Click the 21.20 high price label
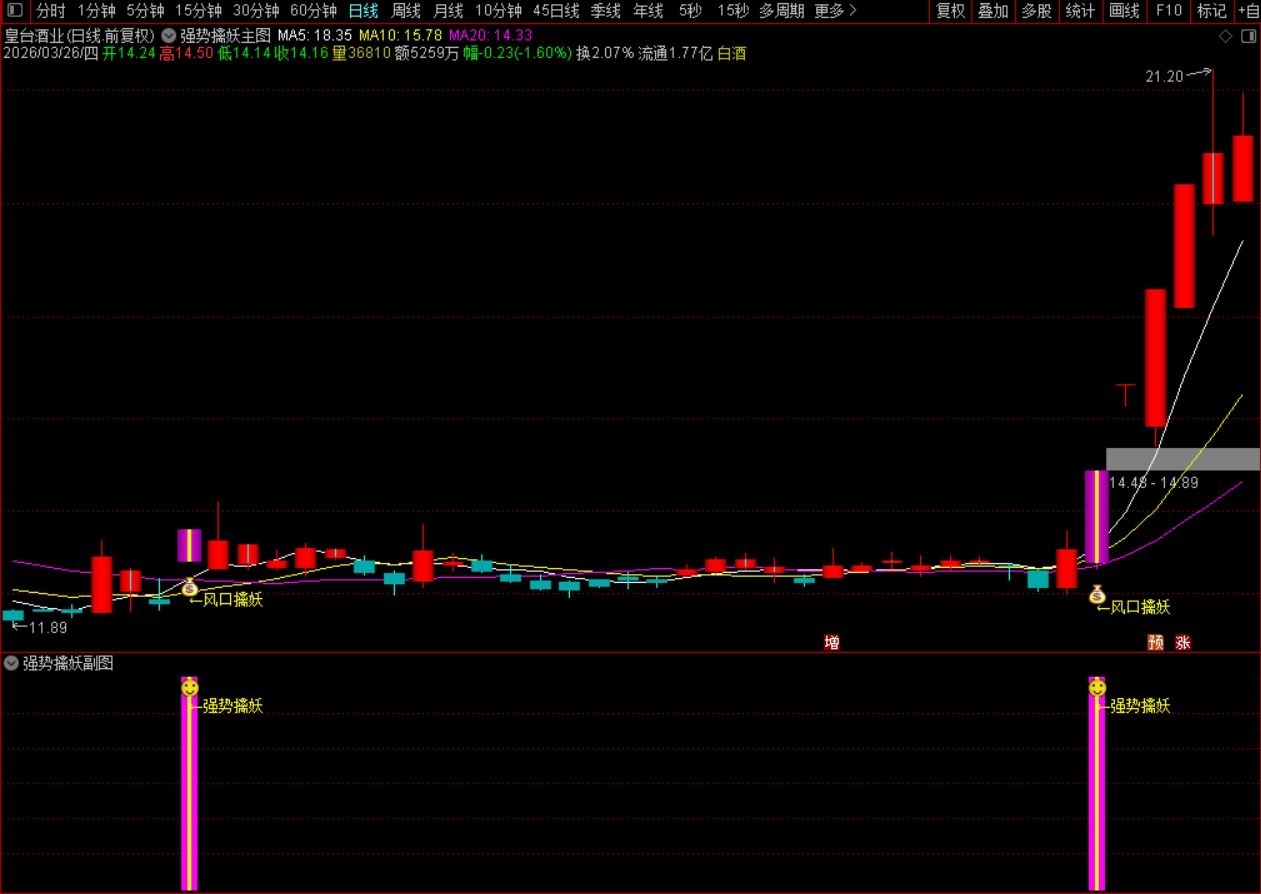This screenshot has width=1261, height=894. [x=1165, y=76]
